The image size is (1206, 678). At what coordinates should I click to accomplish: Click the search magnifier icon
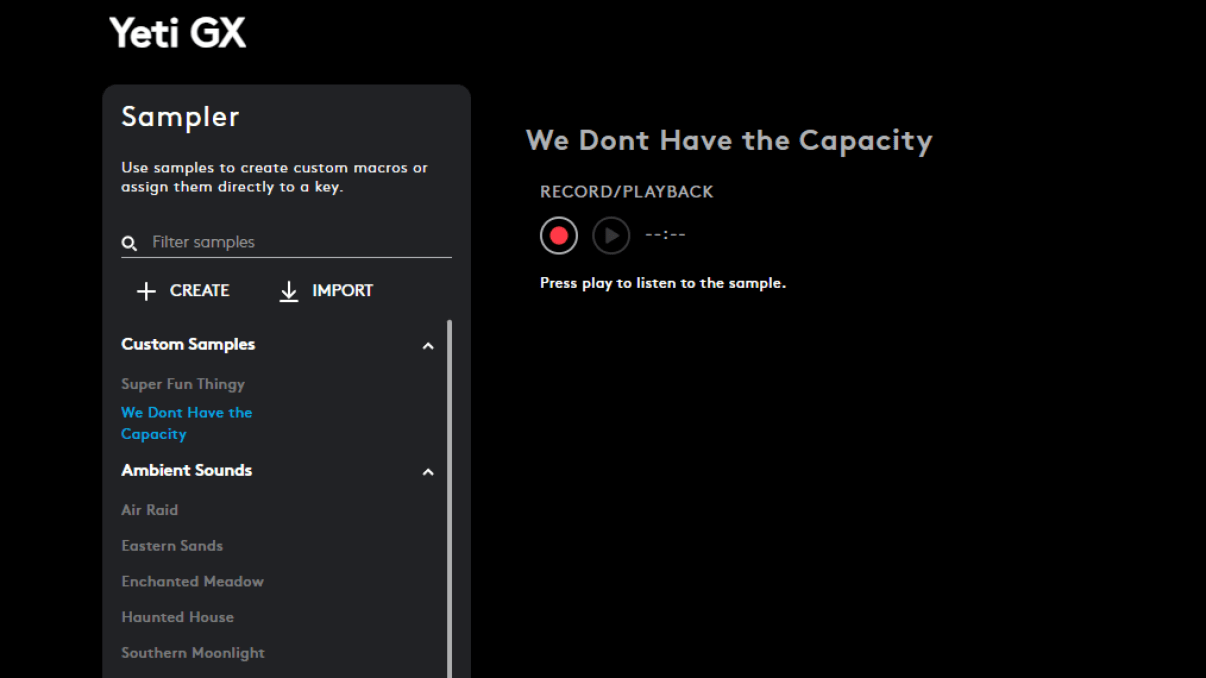129,243
